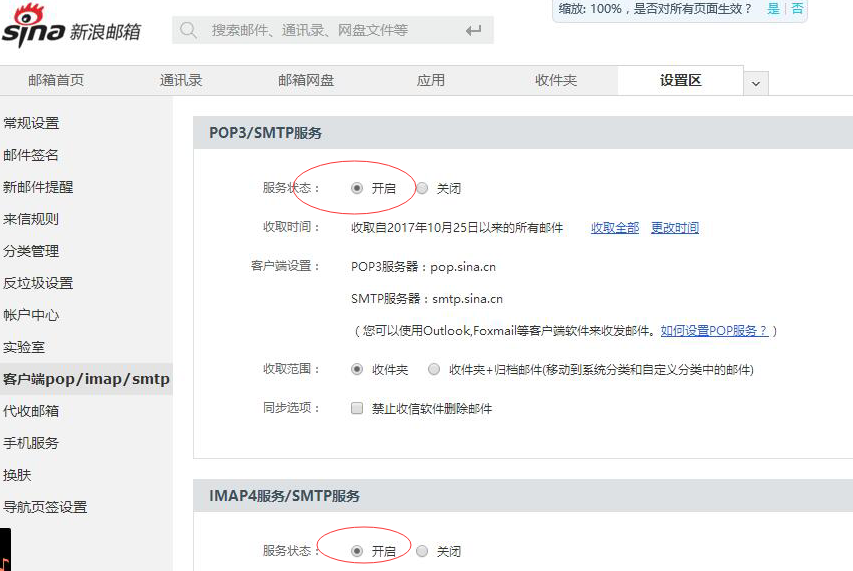The height and width of the screenshot is (571, 853).
Task: Select 关闭 for POP3/SMTP service status
Action: click(422, 188)
